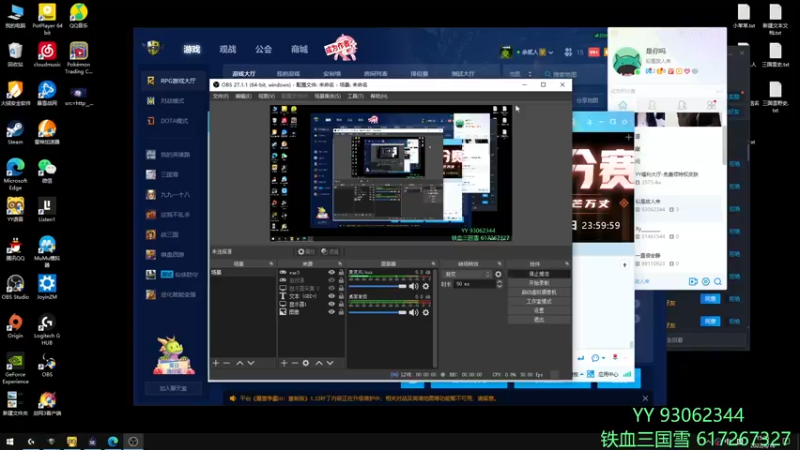Move scene up arrow in scenes panel

click(240, 363)
